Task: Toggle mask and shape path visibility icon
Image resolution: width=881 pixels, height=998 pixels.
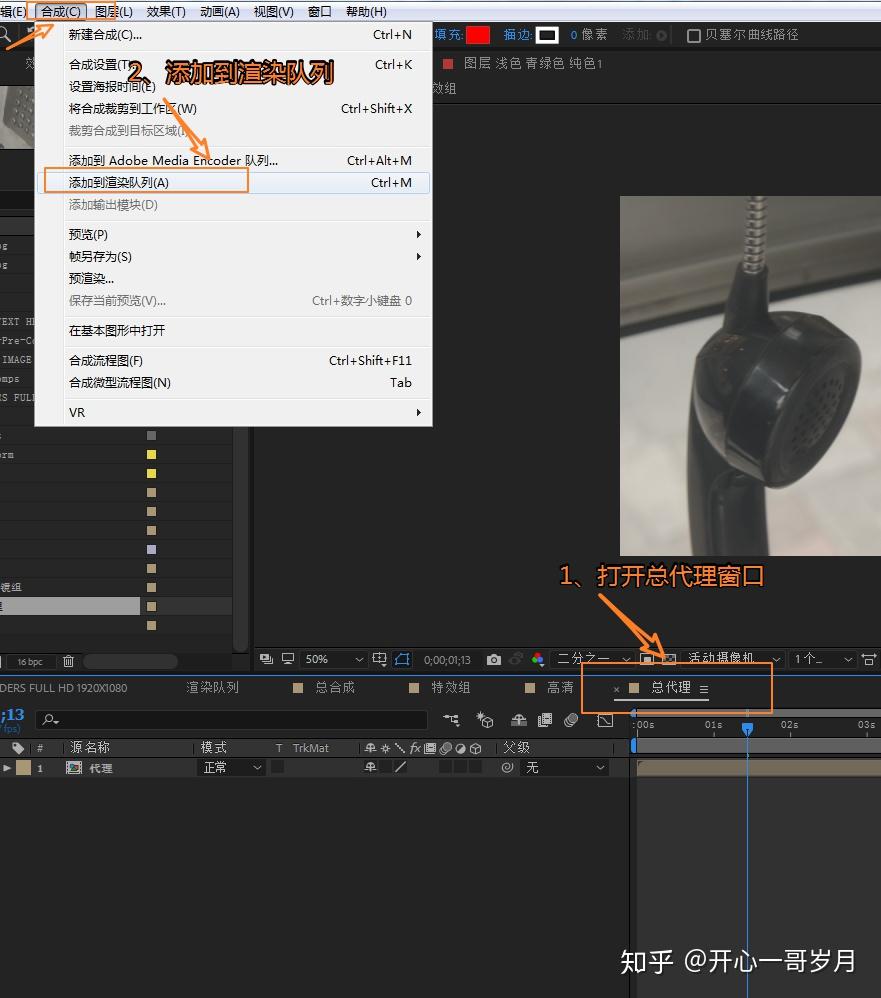Action: point(402,659)
